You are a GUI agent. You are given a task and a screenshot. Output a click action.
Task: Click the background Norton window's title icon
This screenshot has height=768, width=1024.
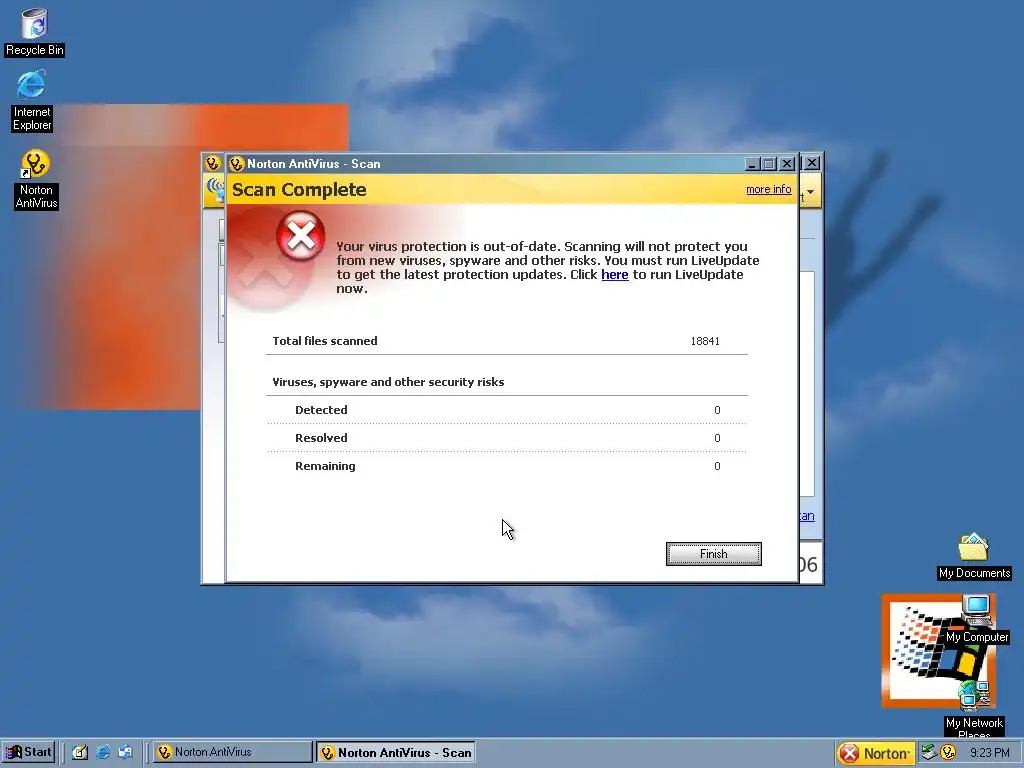click(x=212, y=163)
